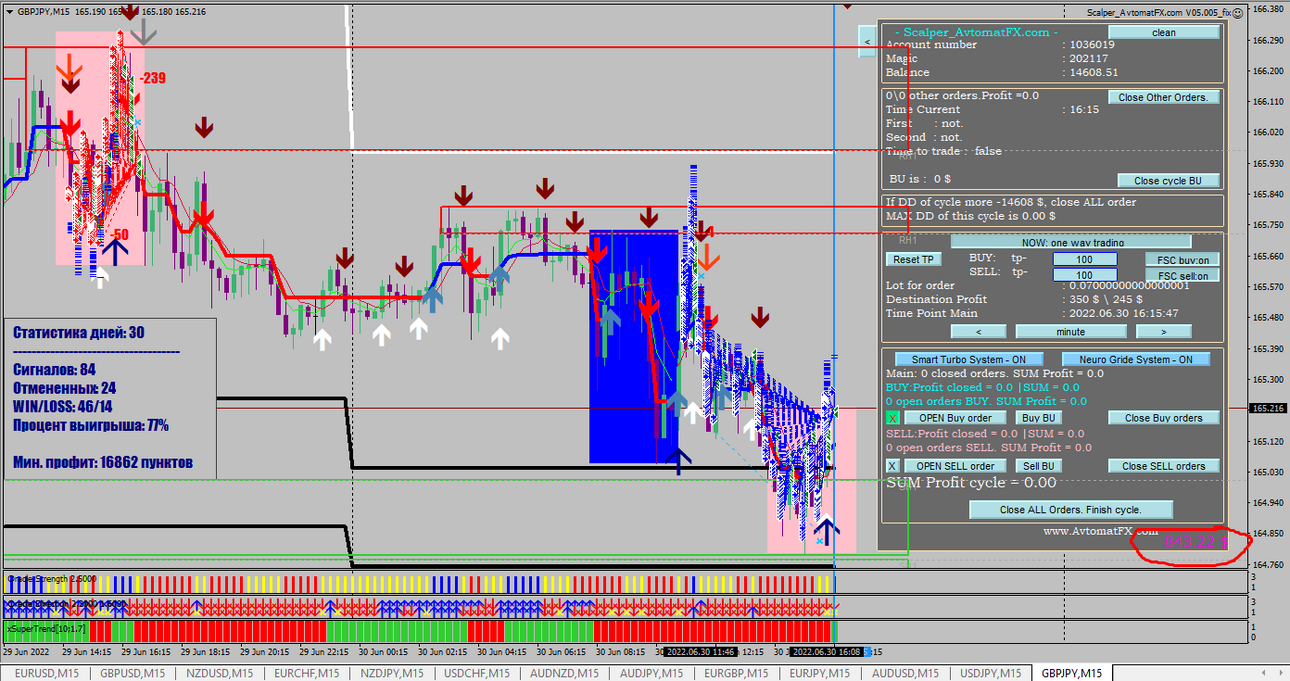Click the balance value 14608.51
Image resolution: width=1290 pixels, height=681 pixels.
(x=1094, y=72)
